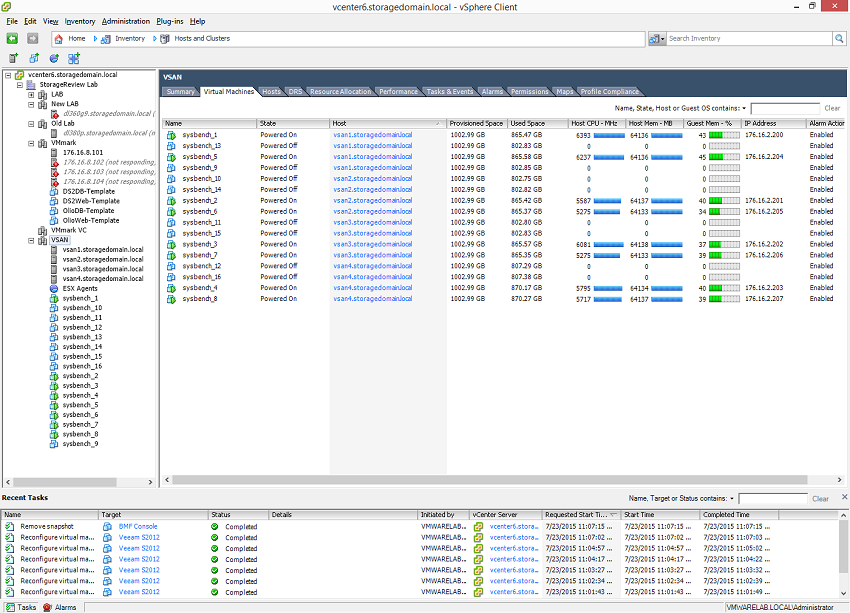
Task: Collapse the StorageReview Lab tree node
Action: [x=20, y=85]
